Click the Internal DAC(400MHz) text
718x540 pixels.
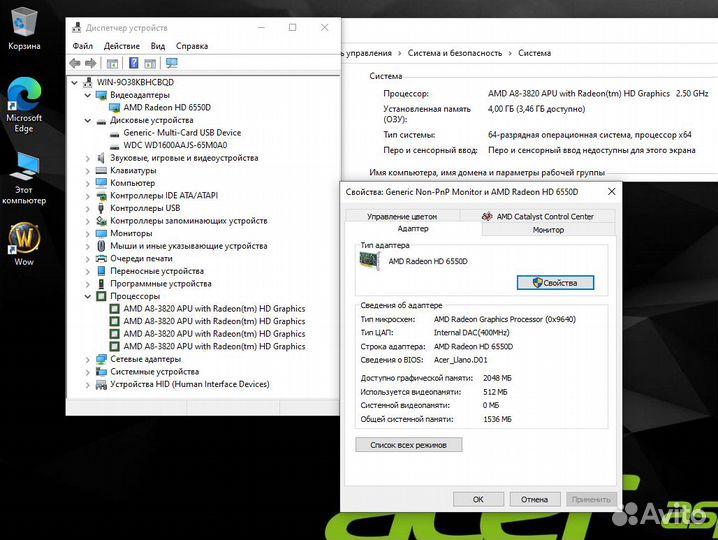(471, 333)
